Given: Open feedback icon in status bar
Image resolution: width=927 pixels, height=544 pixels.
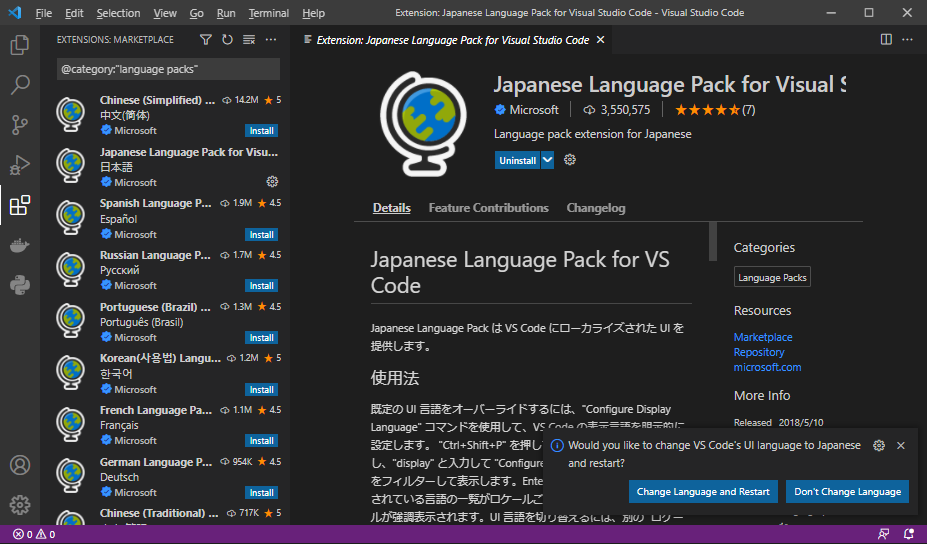Looking at the screenshot, I should [883, 535].
